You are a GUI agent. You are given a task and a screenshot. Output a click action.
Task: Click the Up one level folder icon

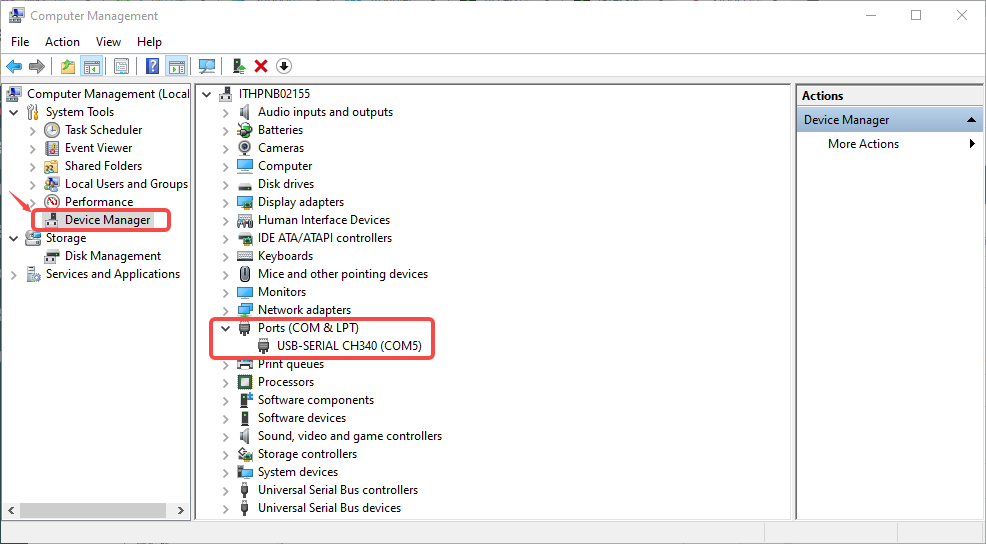(x=67, y=66)
